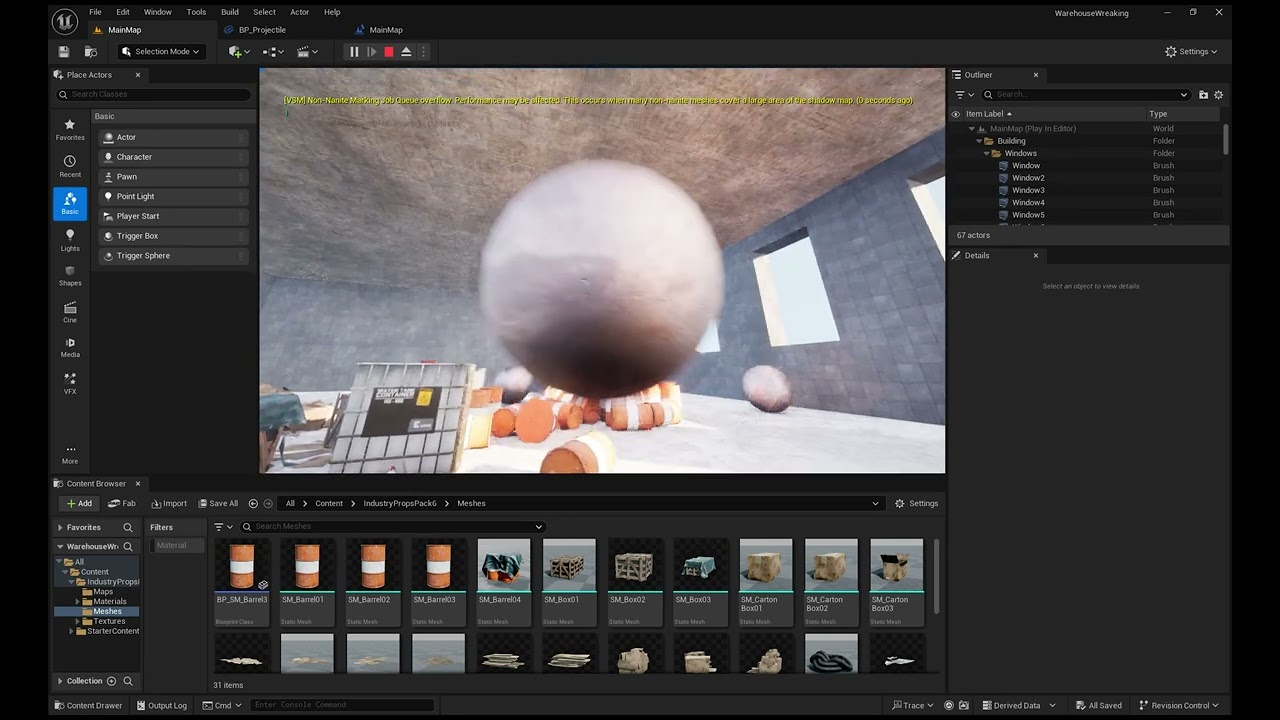This screenshot has height=720, width=1280.
Task: Save current level with floppy disk icon
Action: point(64,52)
